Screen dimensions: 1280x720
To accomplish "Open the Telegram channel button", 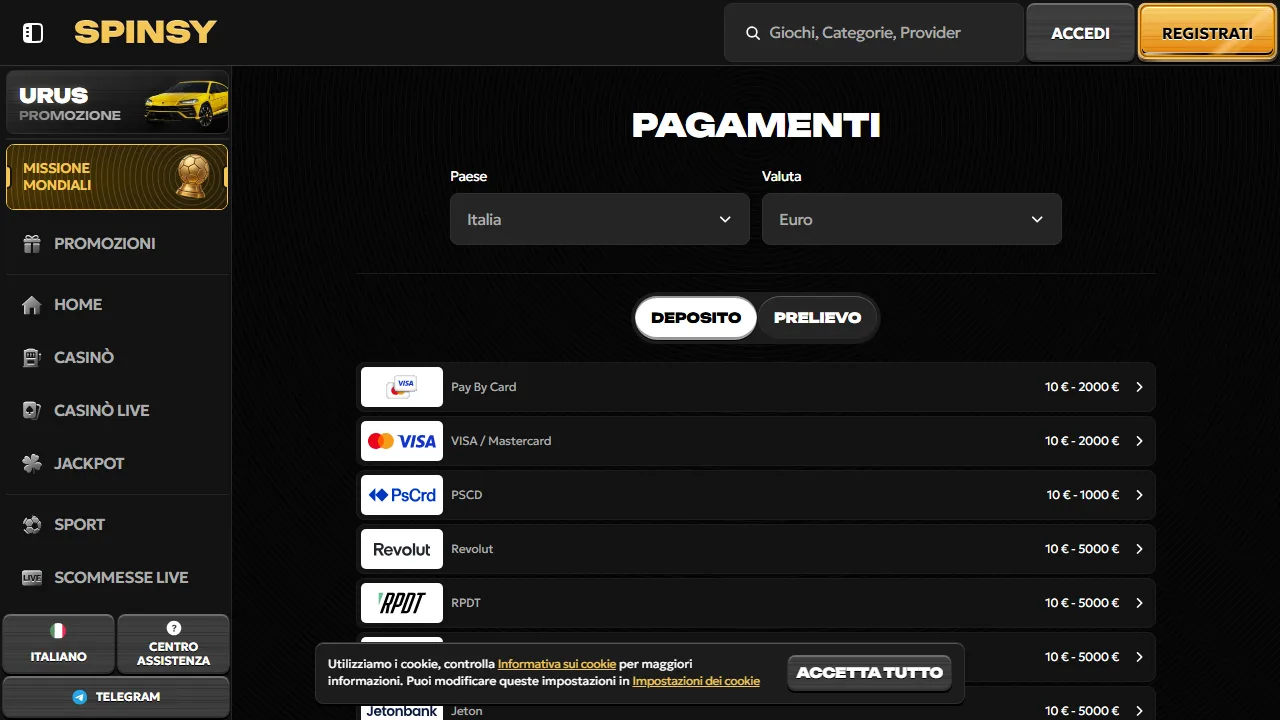I will click(x=116, y=697).
